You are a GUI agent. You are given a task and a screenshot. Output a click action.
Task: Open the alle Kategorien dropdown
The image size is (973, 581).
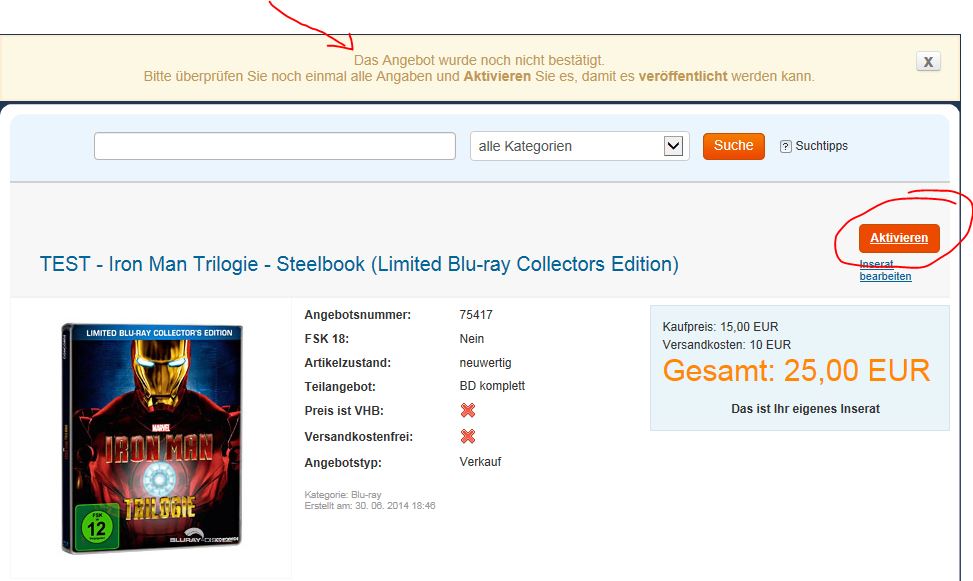(x=580, y=146)
